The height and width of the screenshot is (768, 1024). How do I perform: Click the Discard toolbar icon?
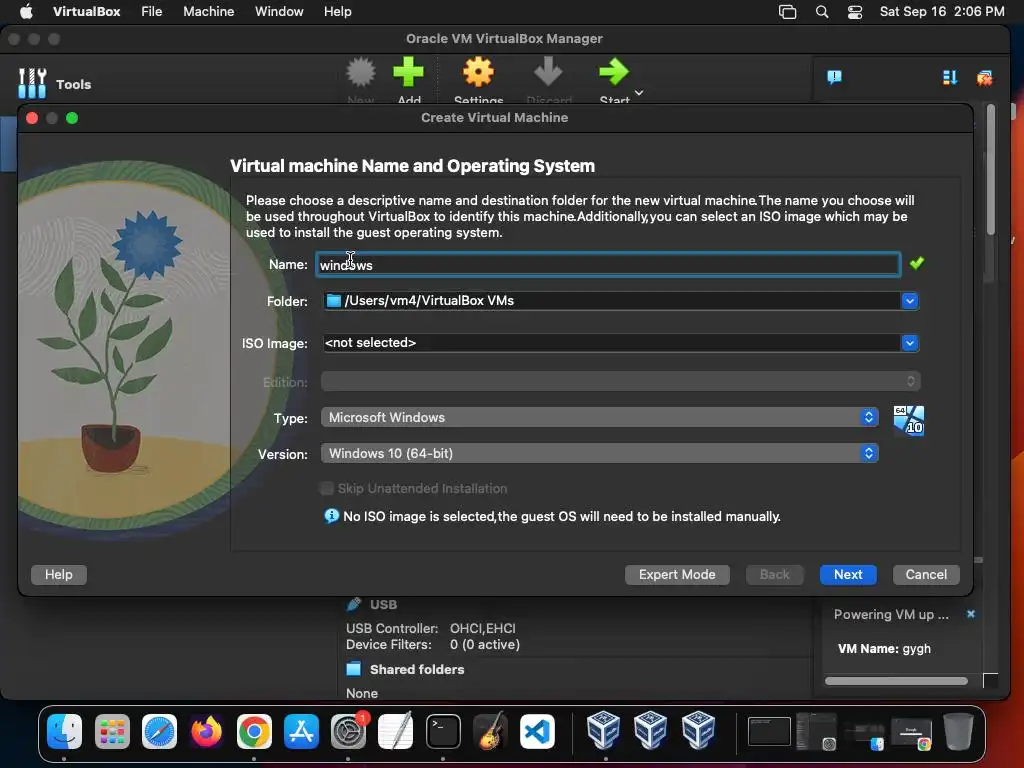548,72
